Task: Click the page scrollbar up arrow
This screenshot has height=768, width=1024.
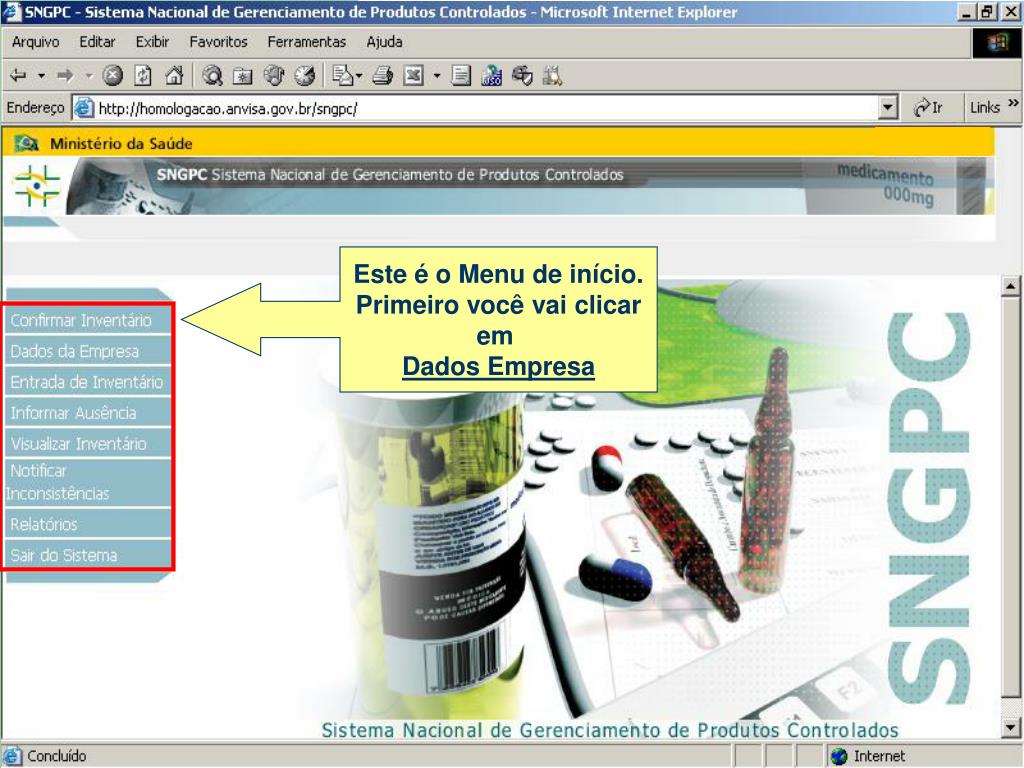Action: (x=1010, y=285)
